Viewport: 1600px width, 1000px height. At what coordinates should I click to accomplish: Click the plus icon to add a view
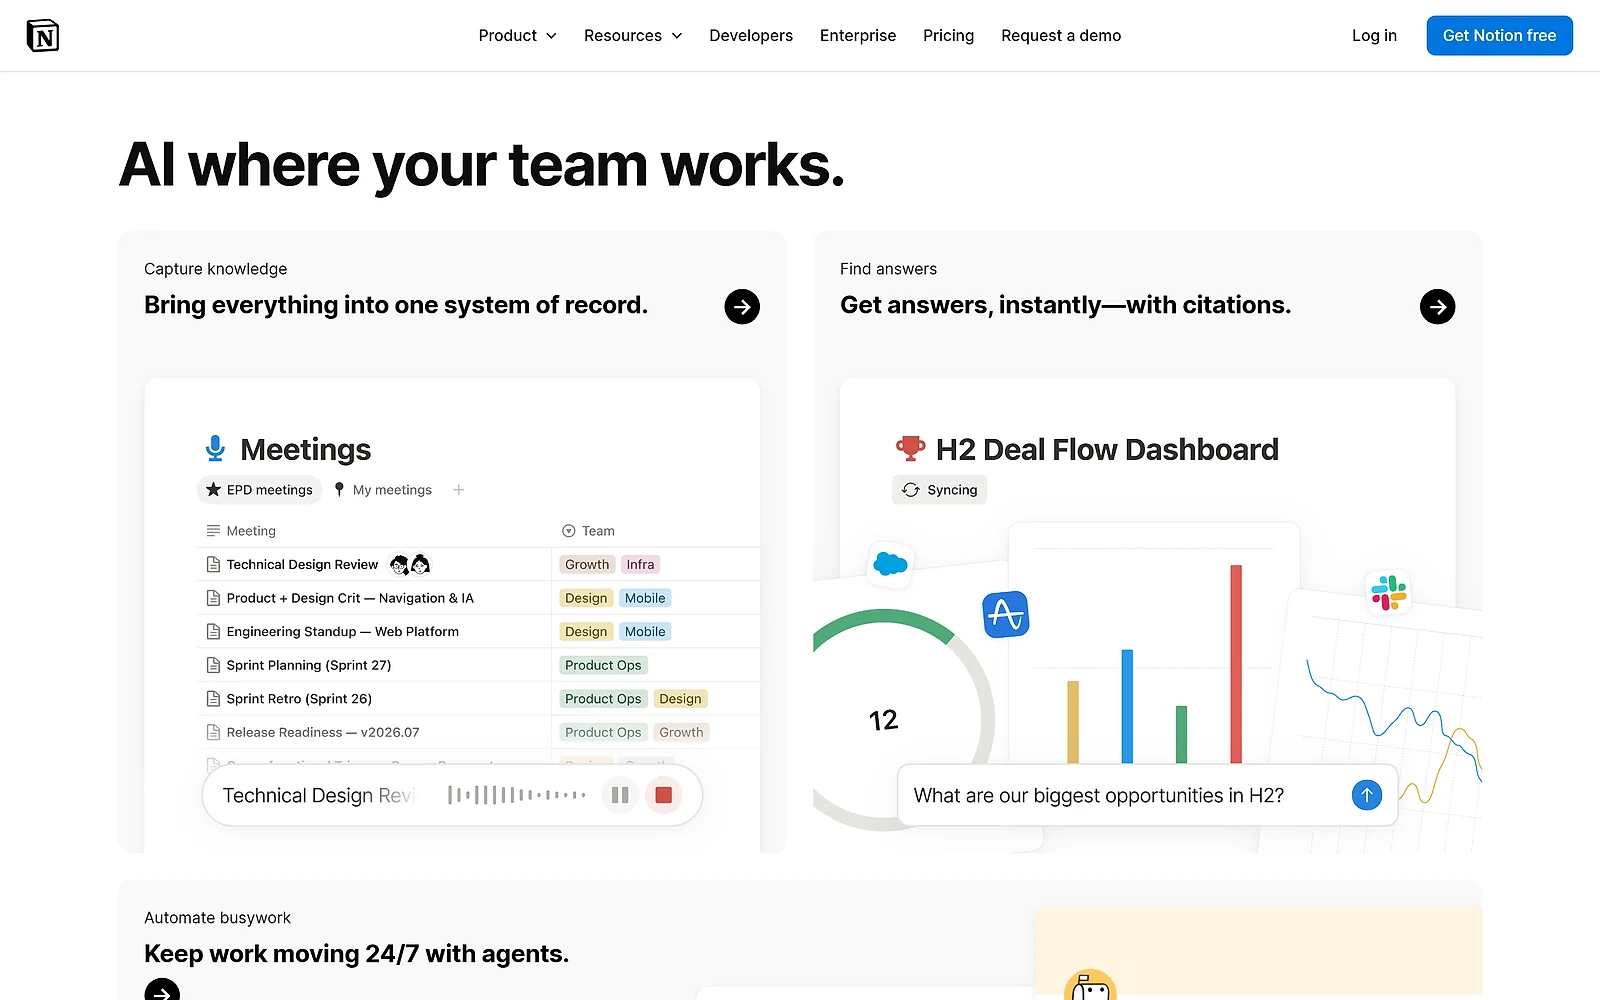458,490
